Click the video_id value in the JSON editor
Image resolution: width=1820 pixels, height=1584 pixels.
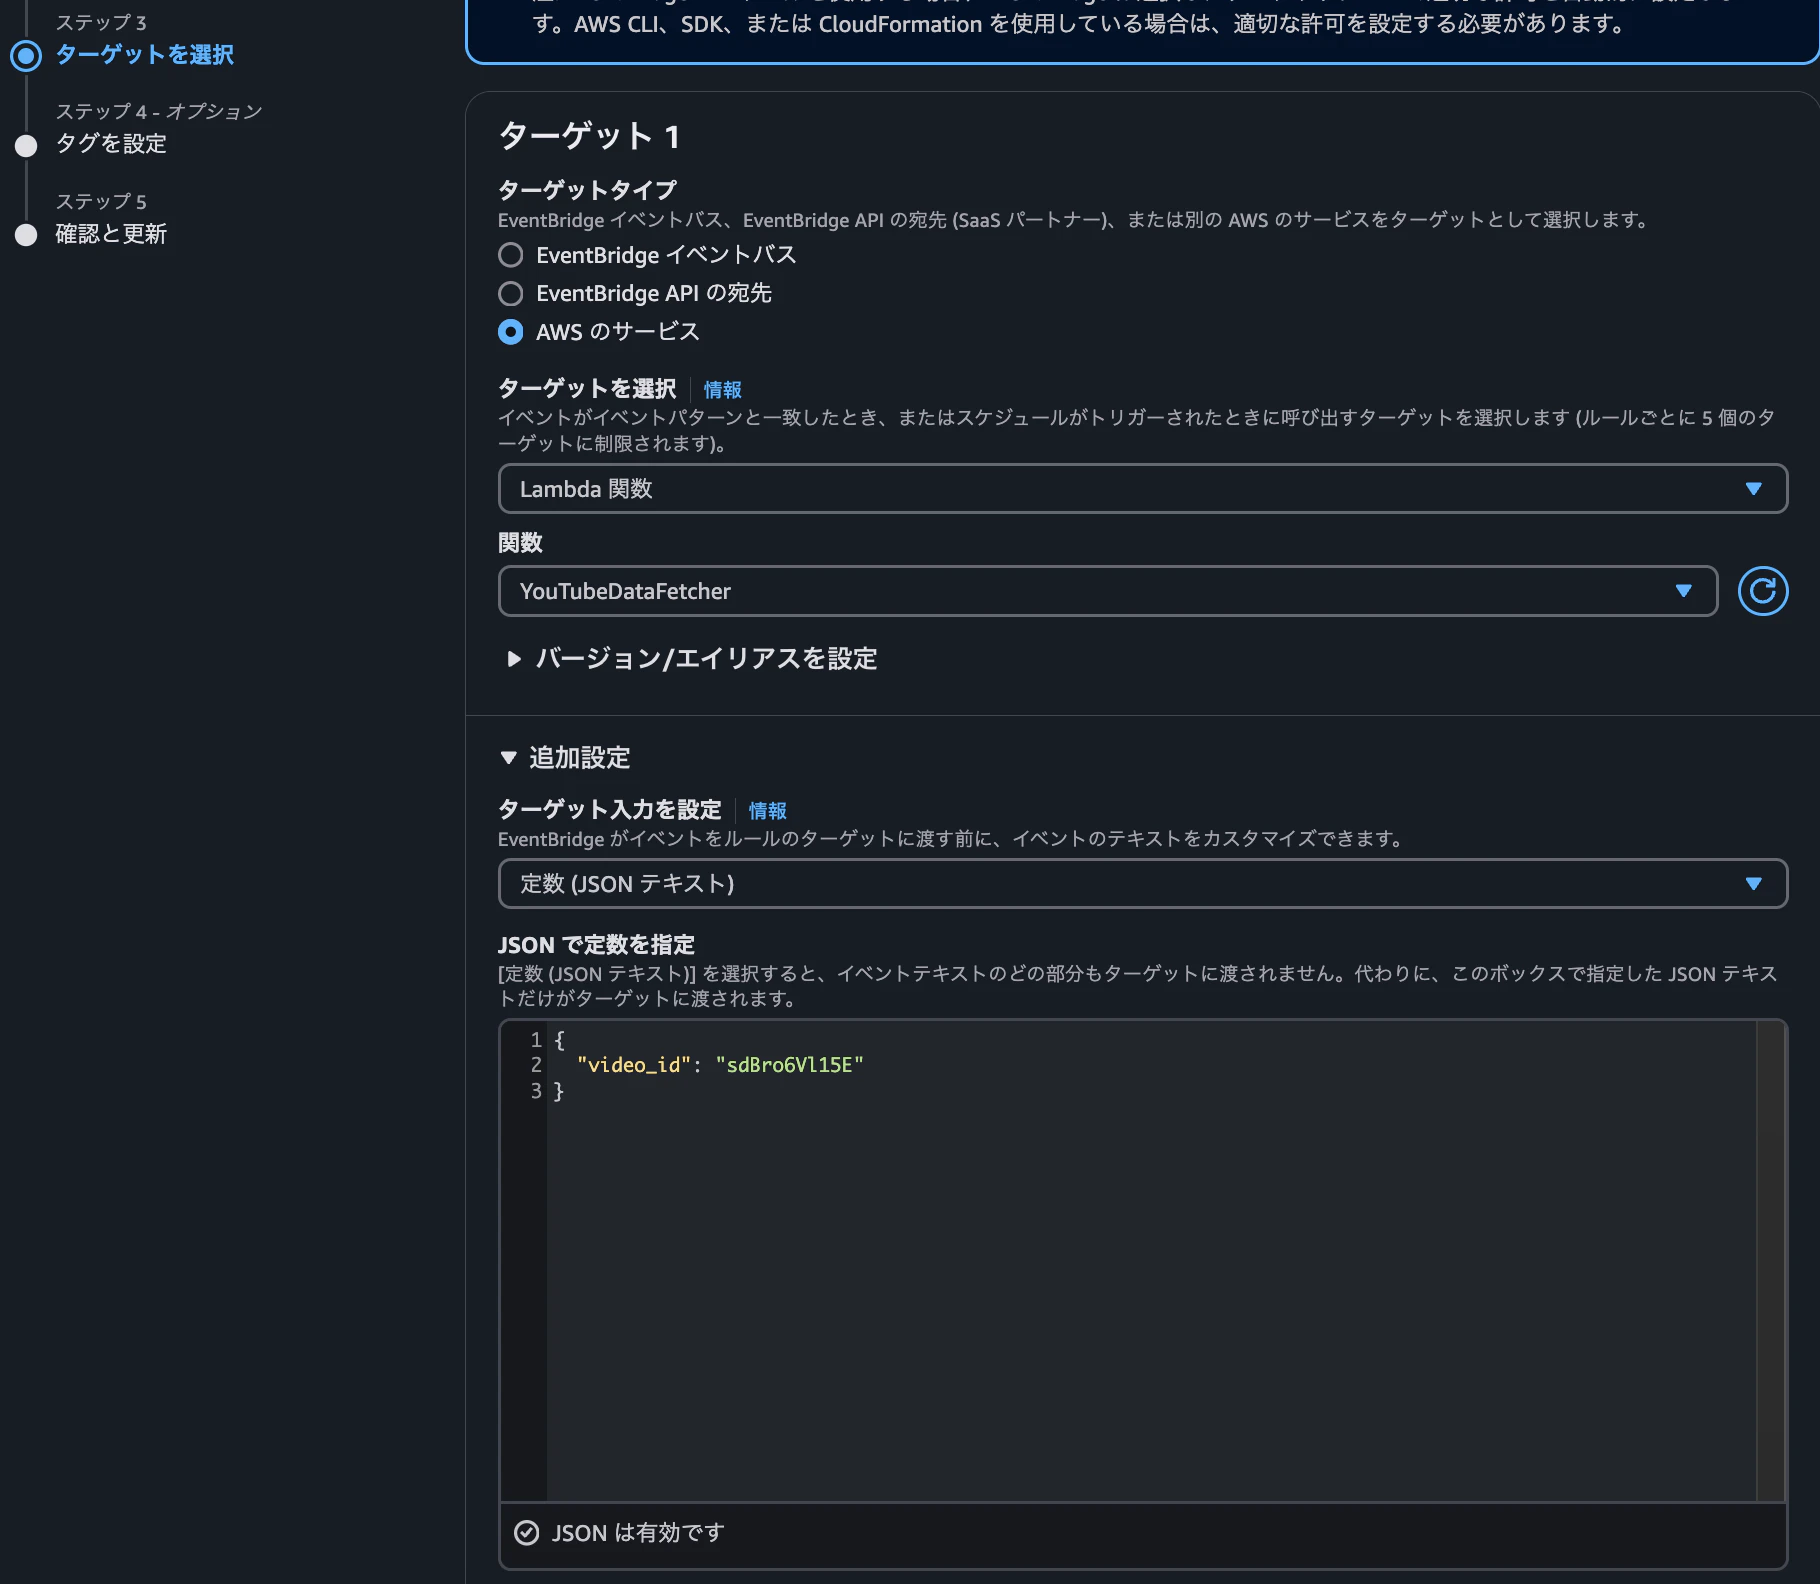tap(790, 1065)
